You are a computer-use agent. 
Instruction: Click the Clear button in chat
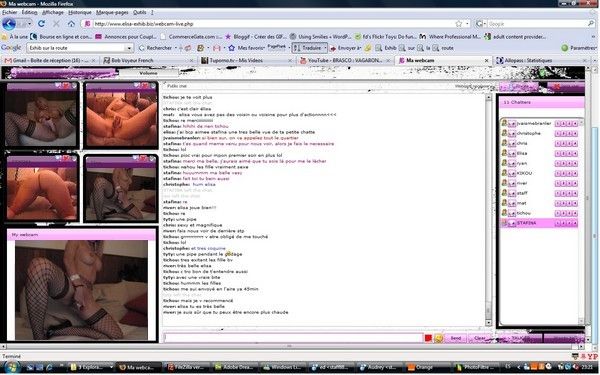point(479,338)
